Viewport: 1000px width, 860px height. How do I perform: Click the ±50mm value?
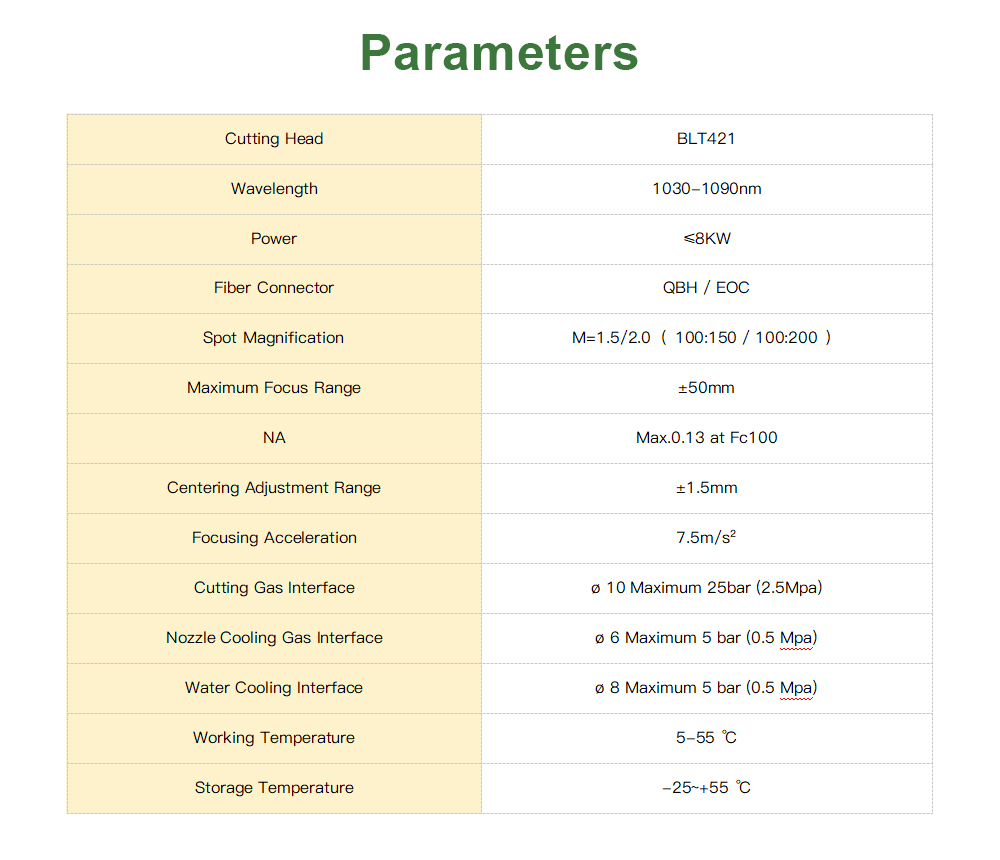pyautogui.click(x=706, y=388)
